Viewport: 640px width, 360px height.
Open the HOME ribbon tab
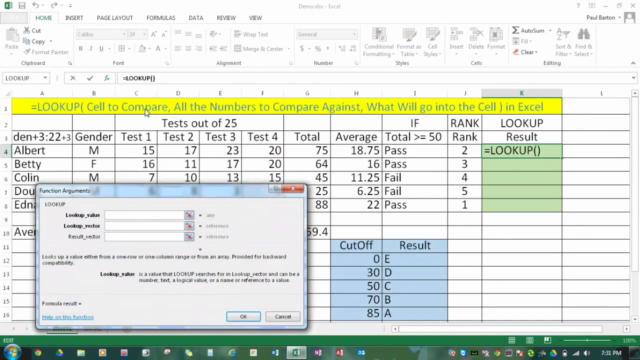[44, 18]
